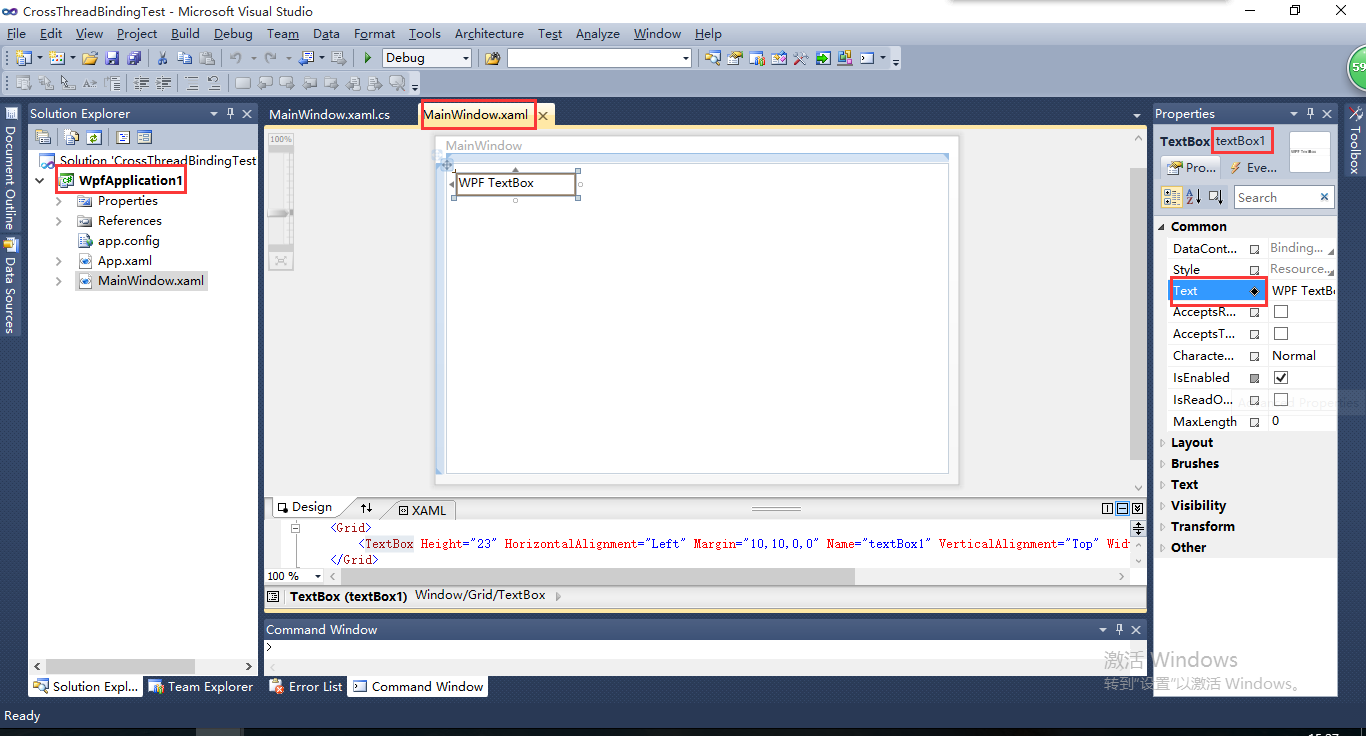Click View Designer icon in Solution Explorer

(x=144, y=137)
